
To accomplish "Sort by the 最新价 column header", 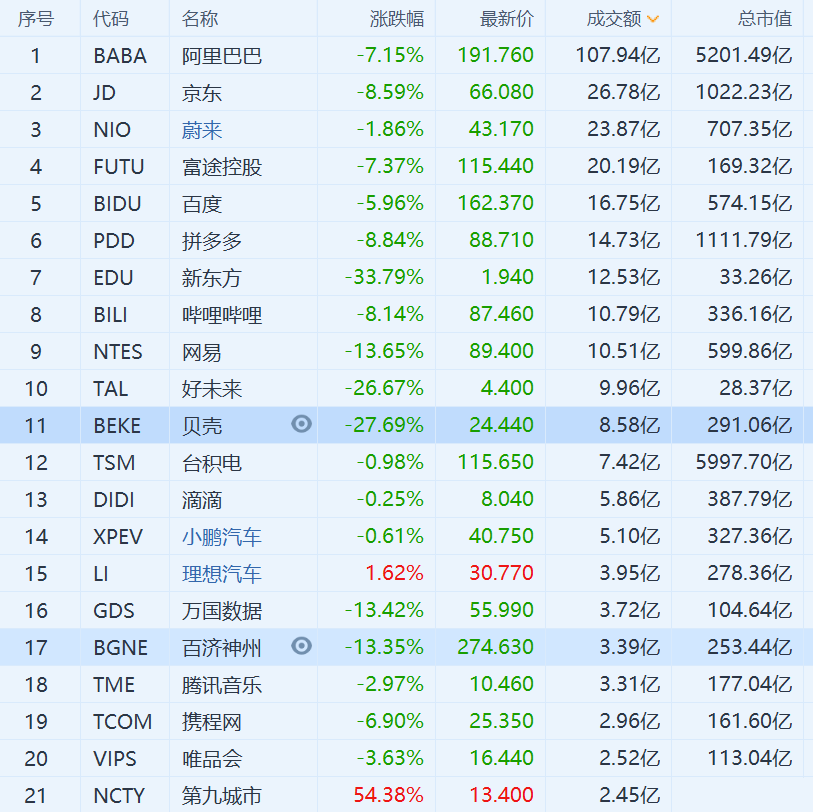I will pos(507,19).
